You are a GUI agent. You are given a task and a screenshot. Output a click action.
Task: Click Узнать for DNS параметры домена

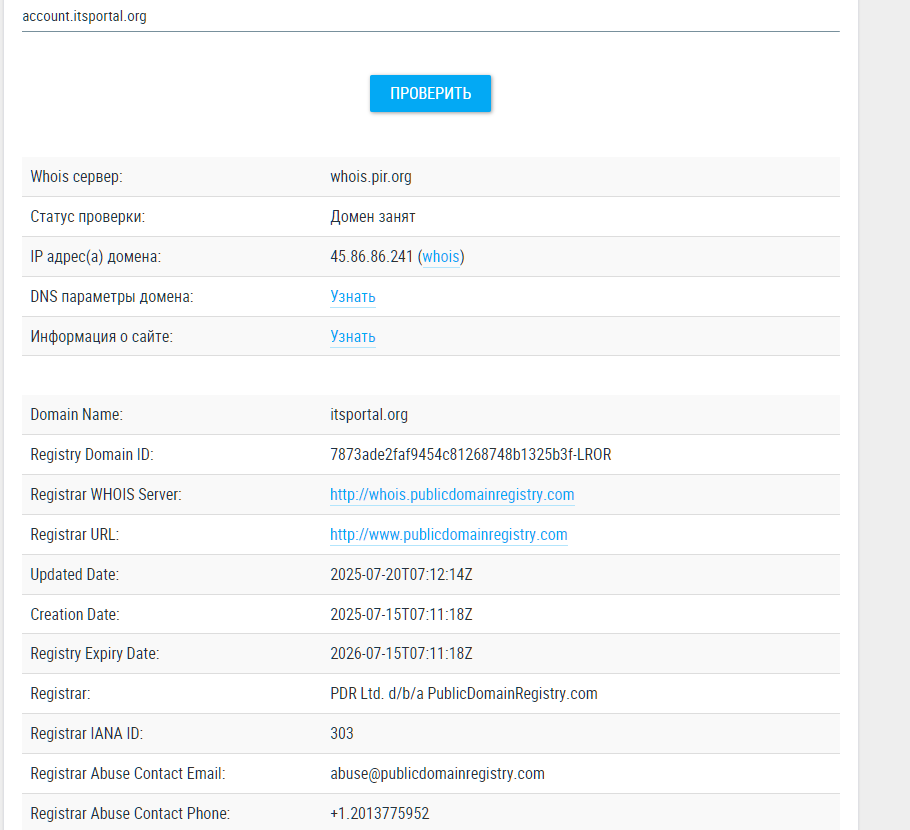353,297
